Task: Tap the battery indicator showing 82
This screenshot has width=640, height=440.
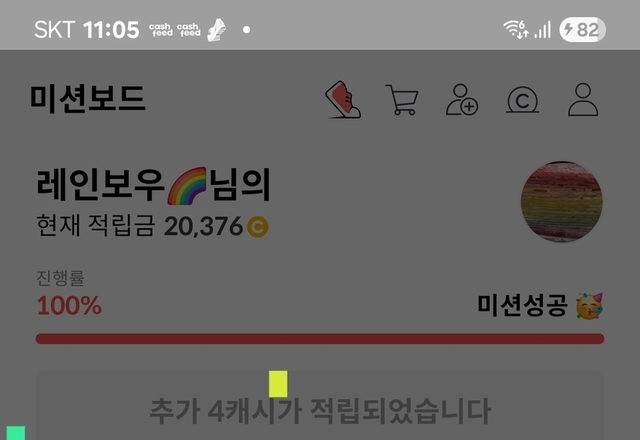Action: pos(582,30)
